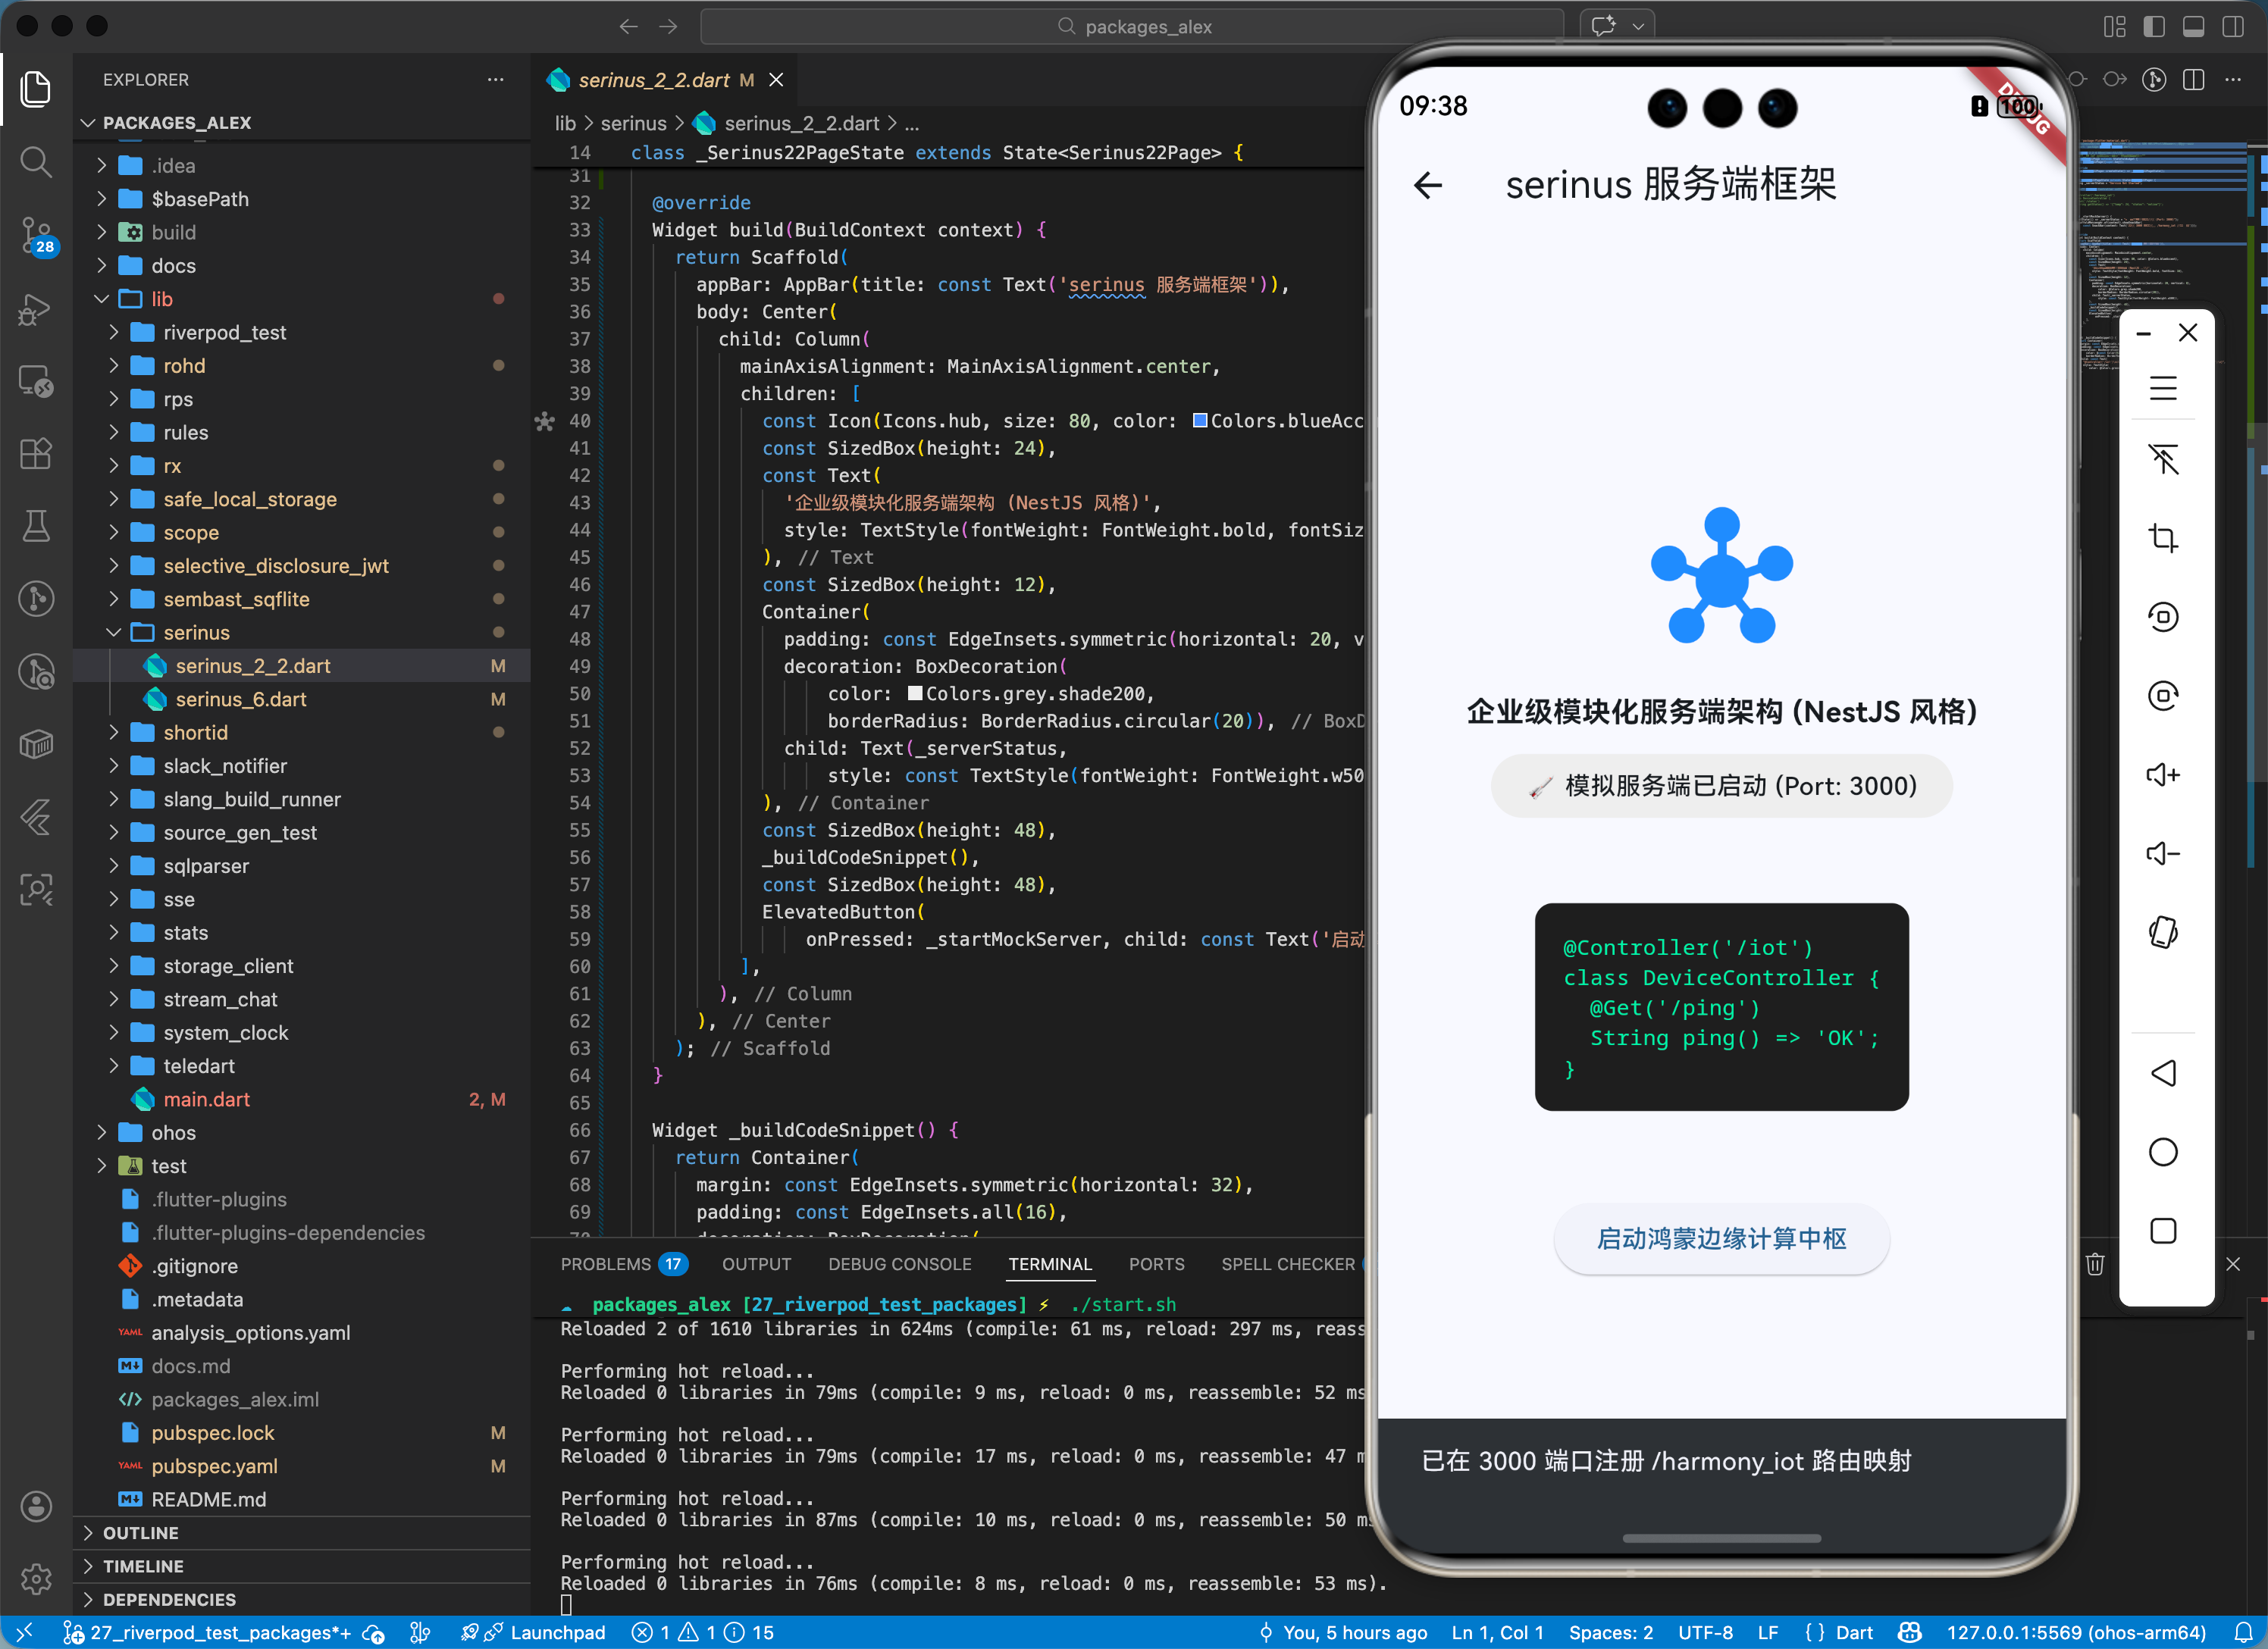Image resolution: width=2268 pixels, height=1649 pixels.
Task: Switch to the PROBLEMS tab
Action: [x=605, y=1264]
